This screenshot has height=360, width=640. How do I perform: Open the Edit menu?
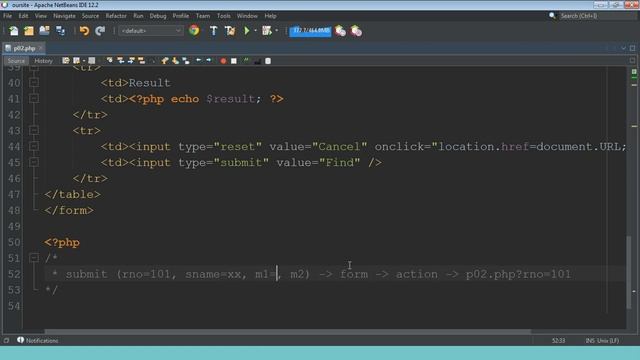[x=24, y=16]
